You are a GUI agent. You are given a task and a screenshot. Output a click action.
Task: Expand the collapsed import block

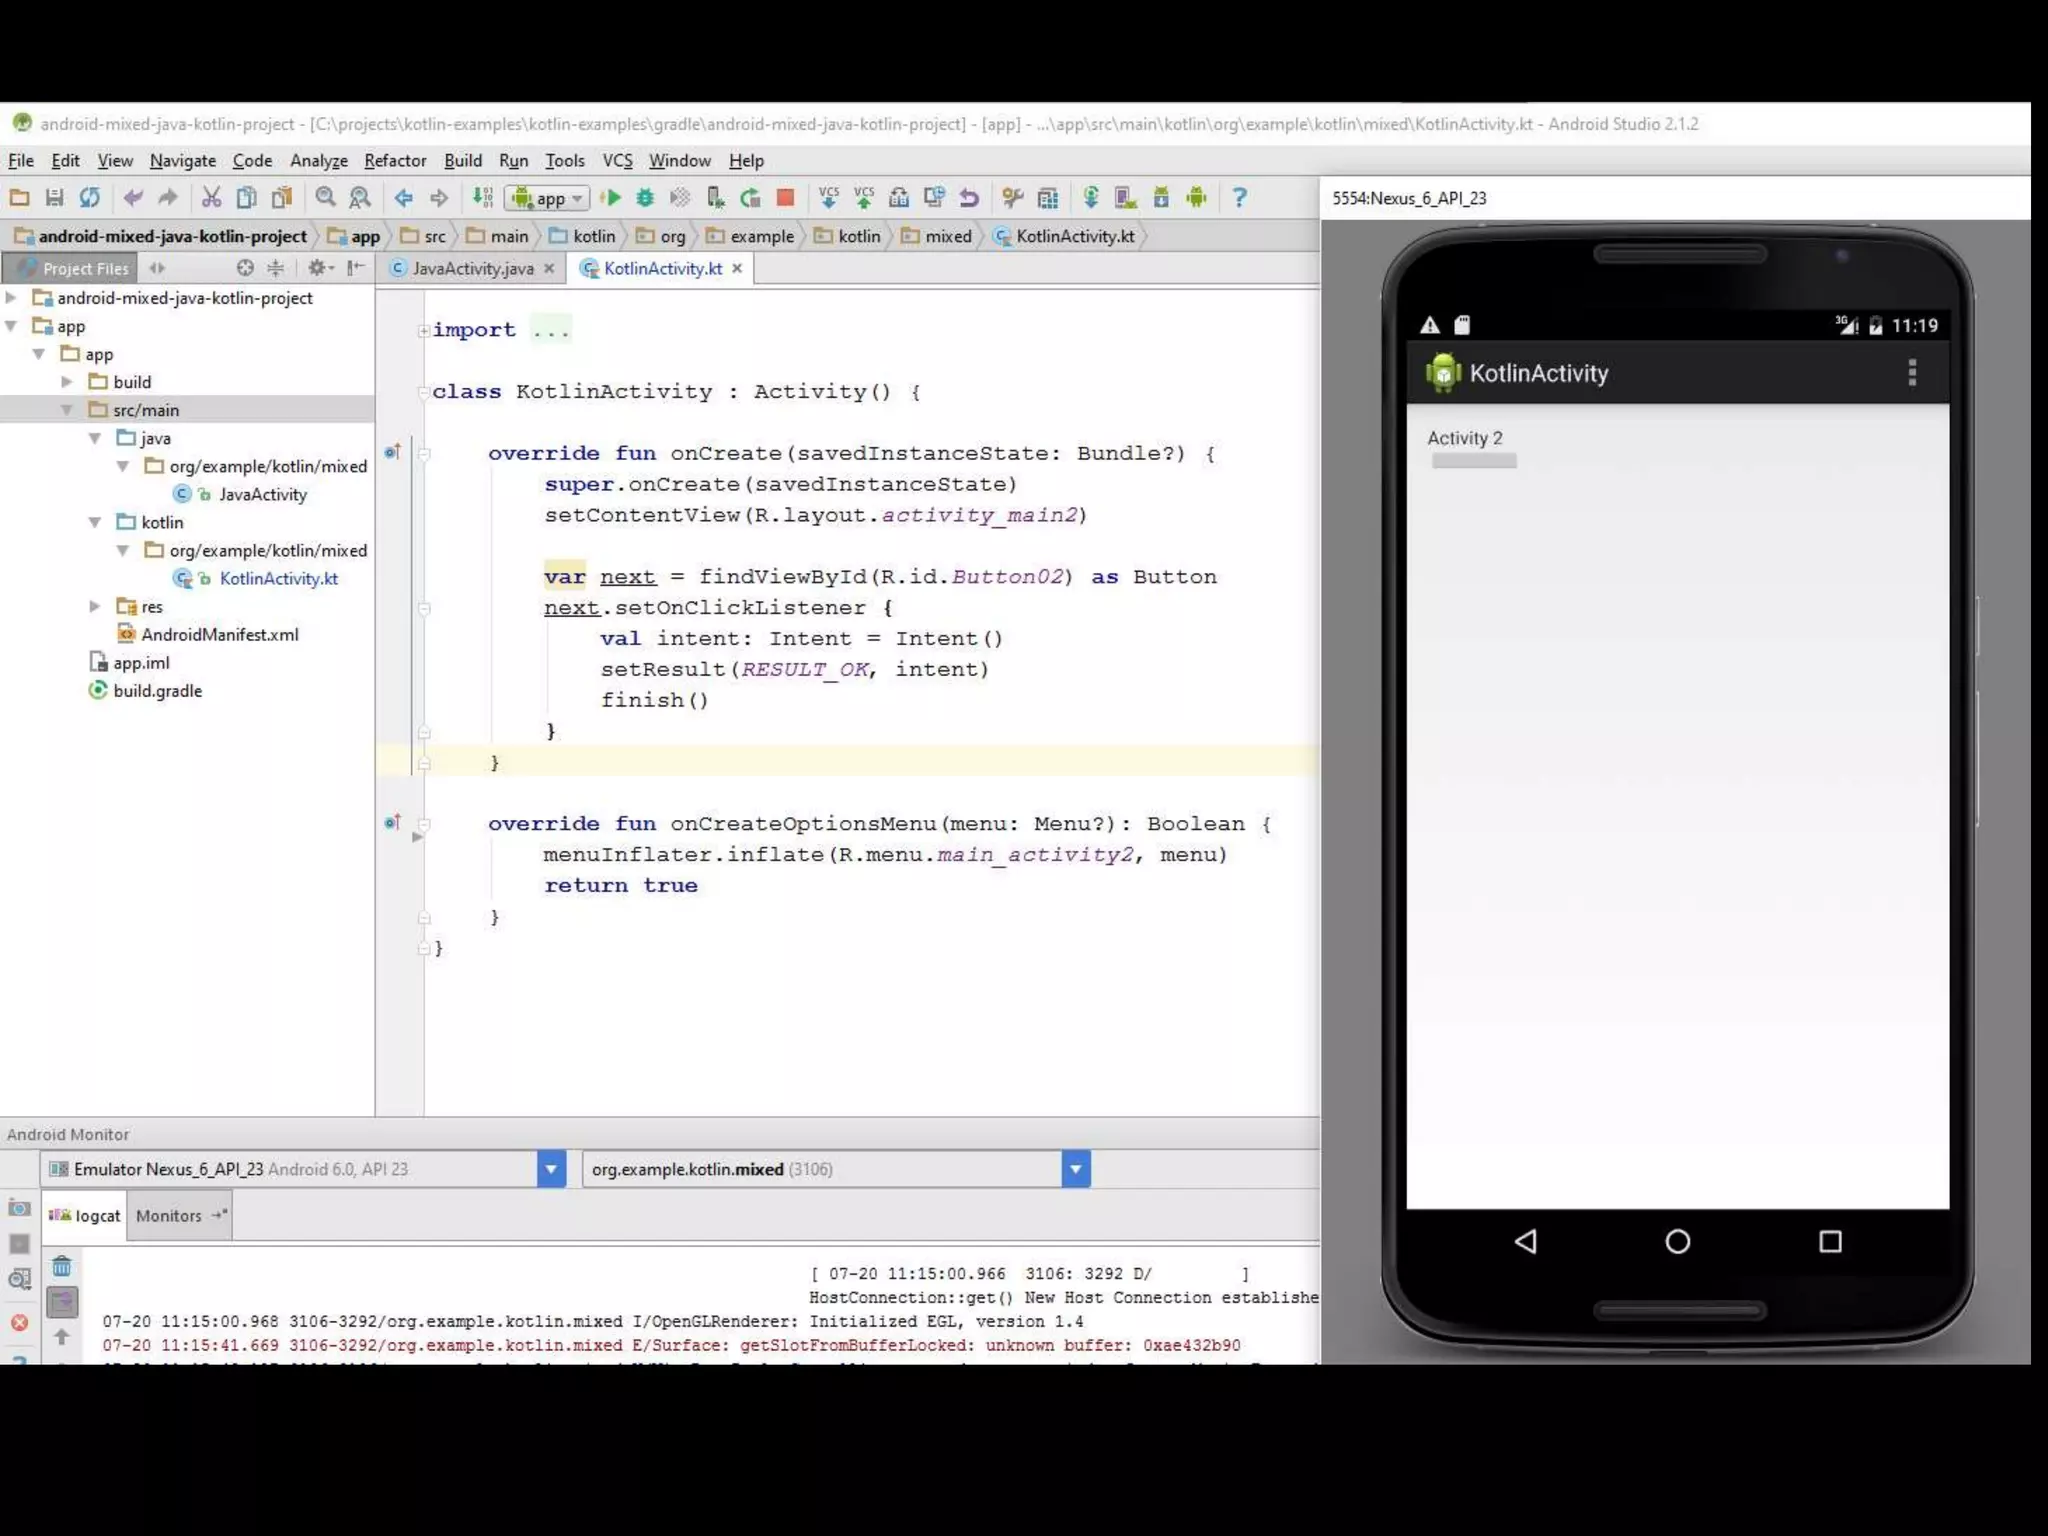coord(424,331)
